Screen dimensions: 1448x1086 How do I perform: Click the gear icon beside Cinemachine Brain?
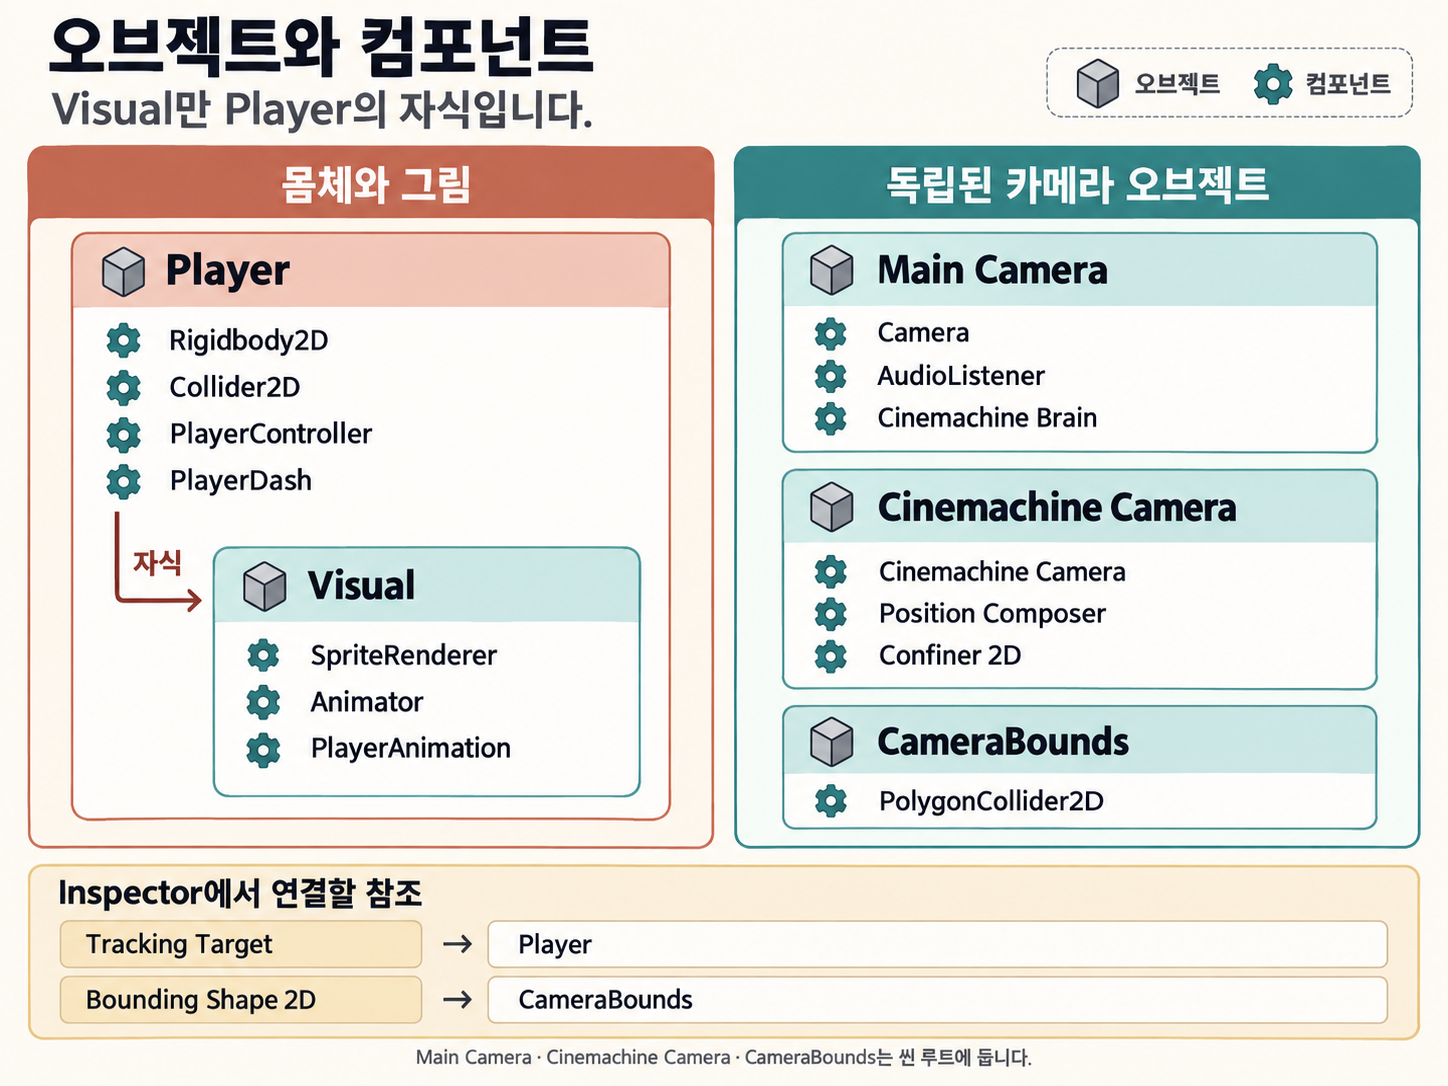coord(831,418)
